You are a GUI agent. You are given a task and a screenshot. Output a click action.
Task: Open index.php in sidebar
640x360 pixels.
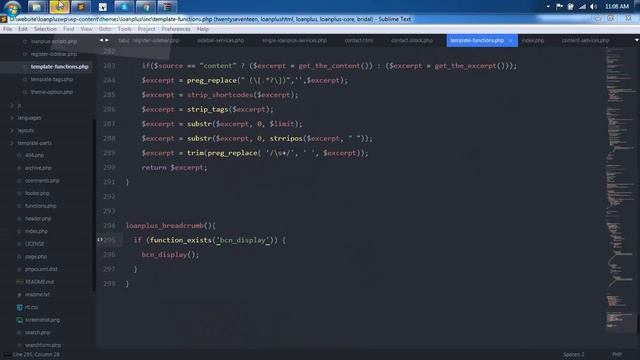36,231
